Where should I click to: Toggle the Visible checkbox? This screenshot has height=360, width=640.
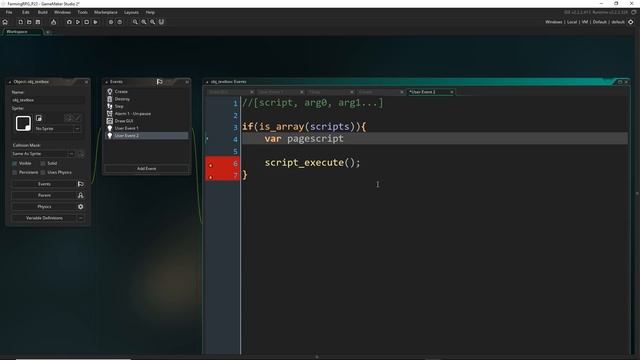(x=15, y=163)
